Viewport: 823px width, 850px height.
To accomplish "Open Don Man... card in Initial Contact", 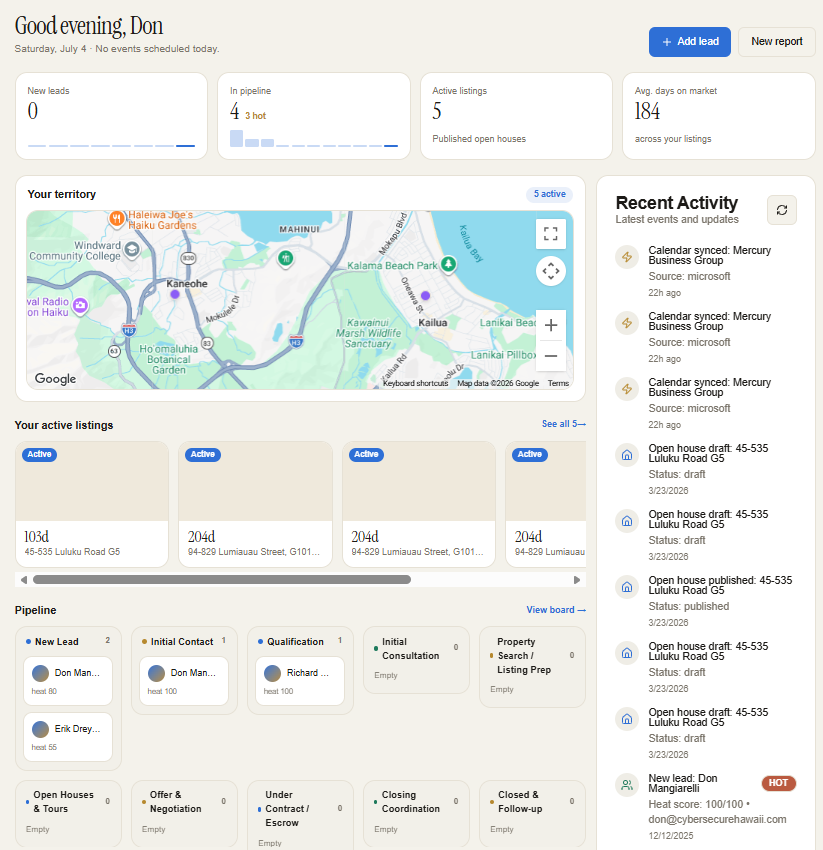I will 184,681.
